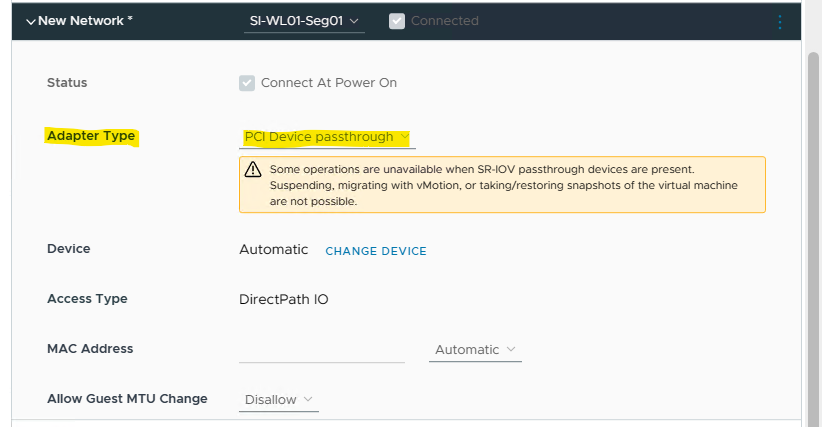828x427 pixels.
Task: Click the Adapter Type label
Action: tap(91, 136)
